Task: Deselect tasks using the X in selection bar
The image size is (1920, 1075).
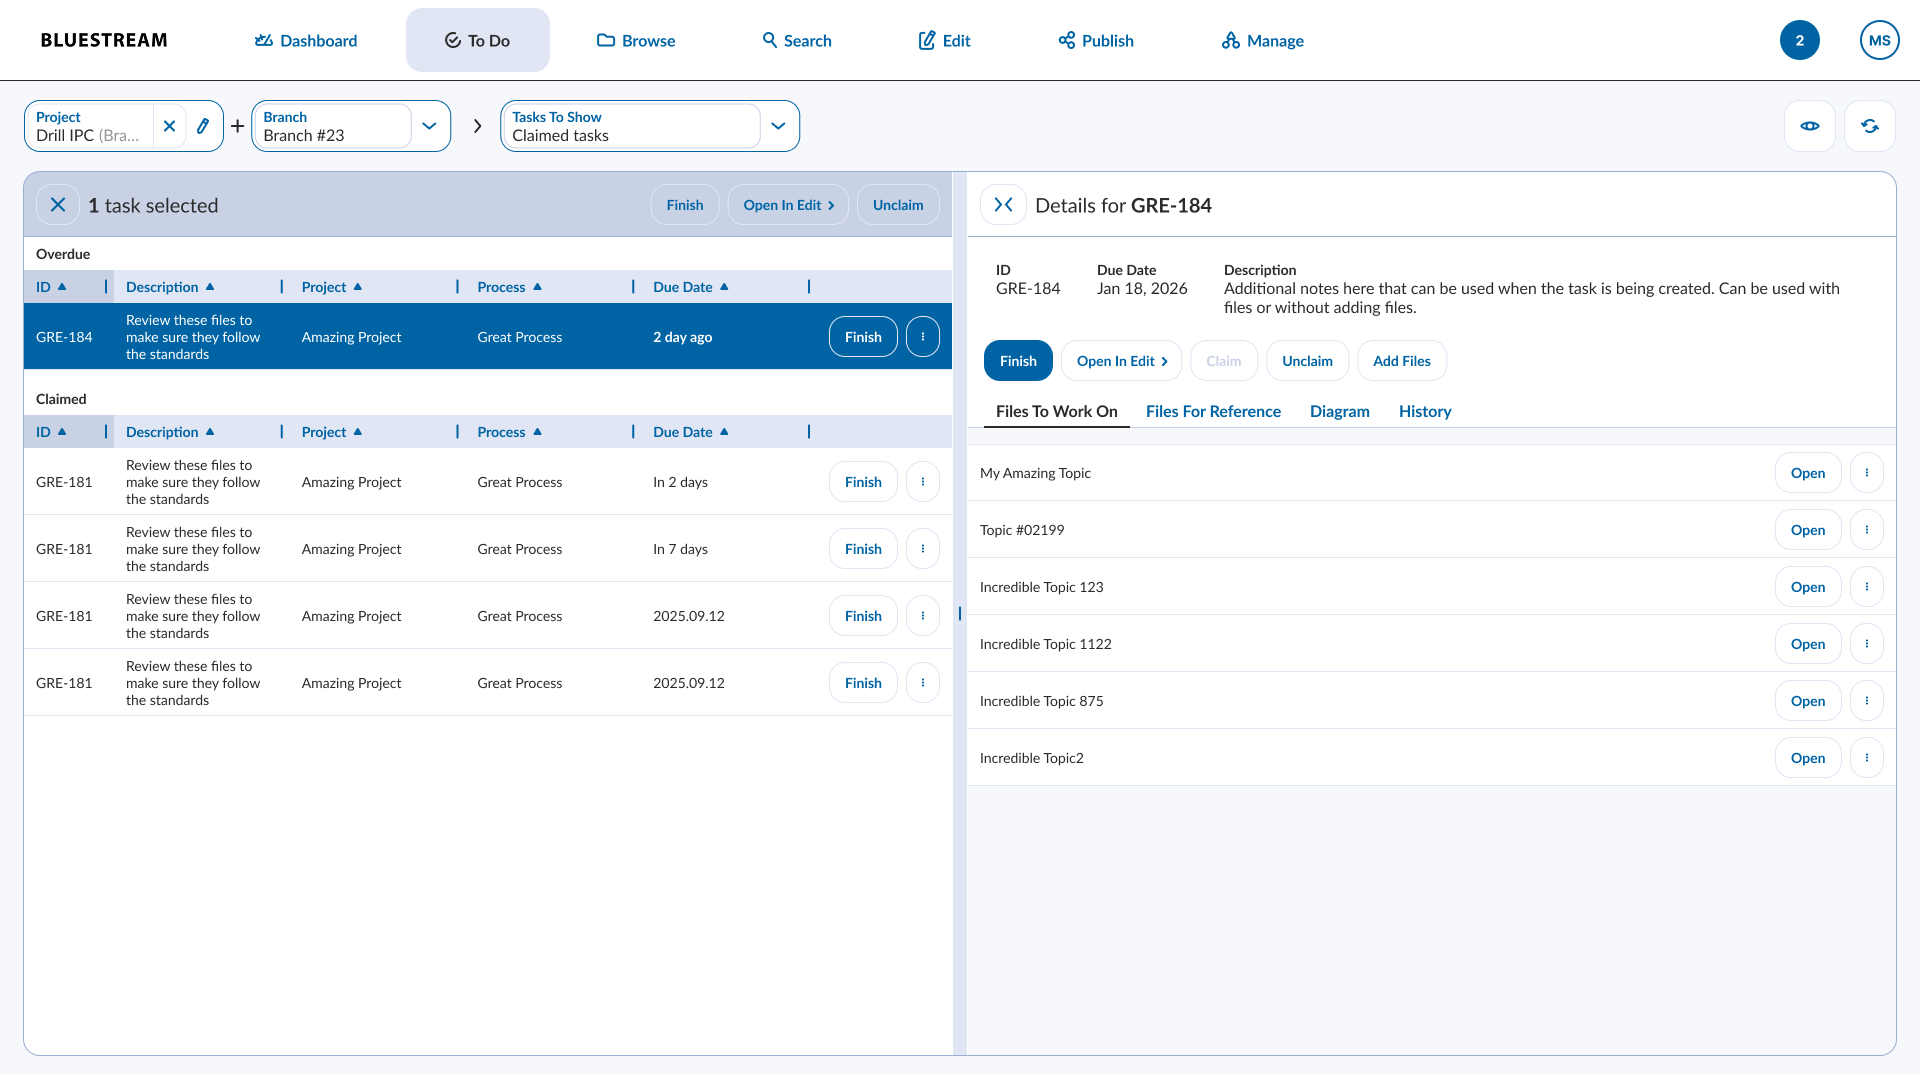Action: click(58, 205)
